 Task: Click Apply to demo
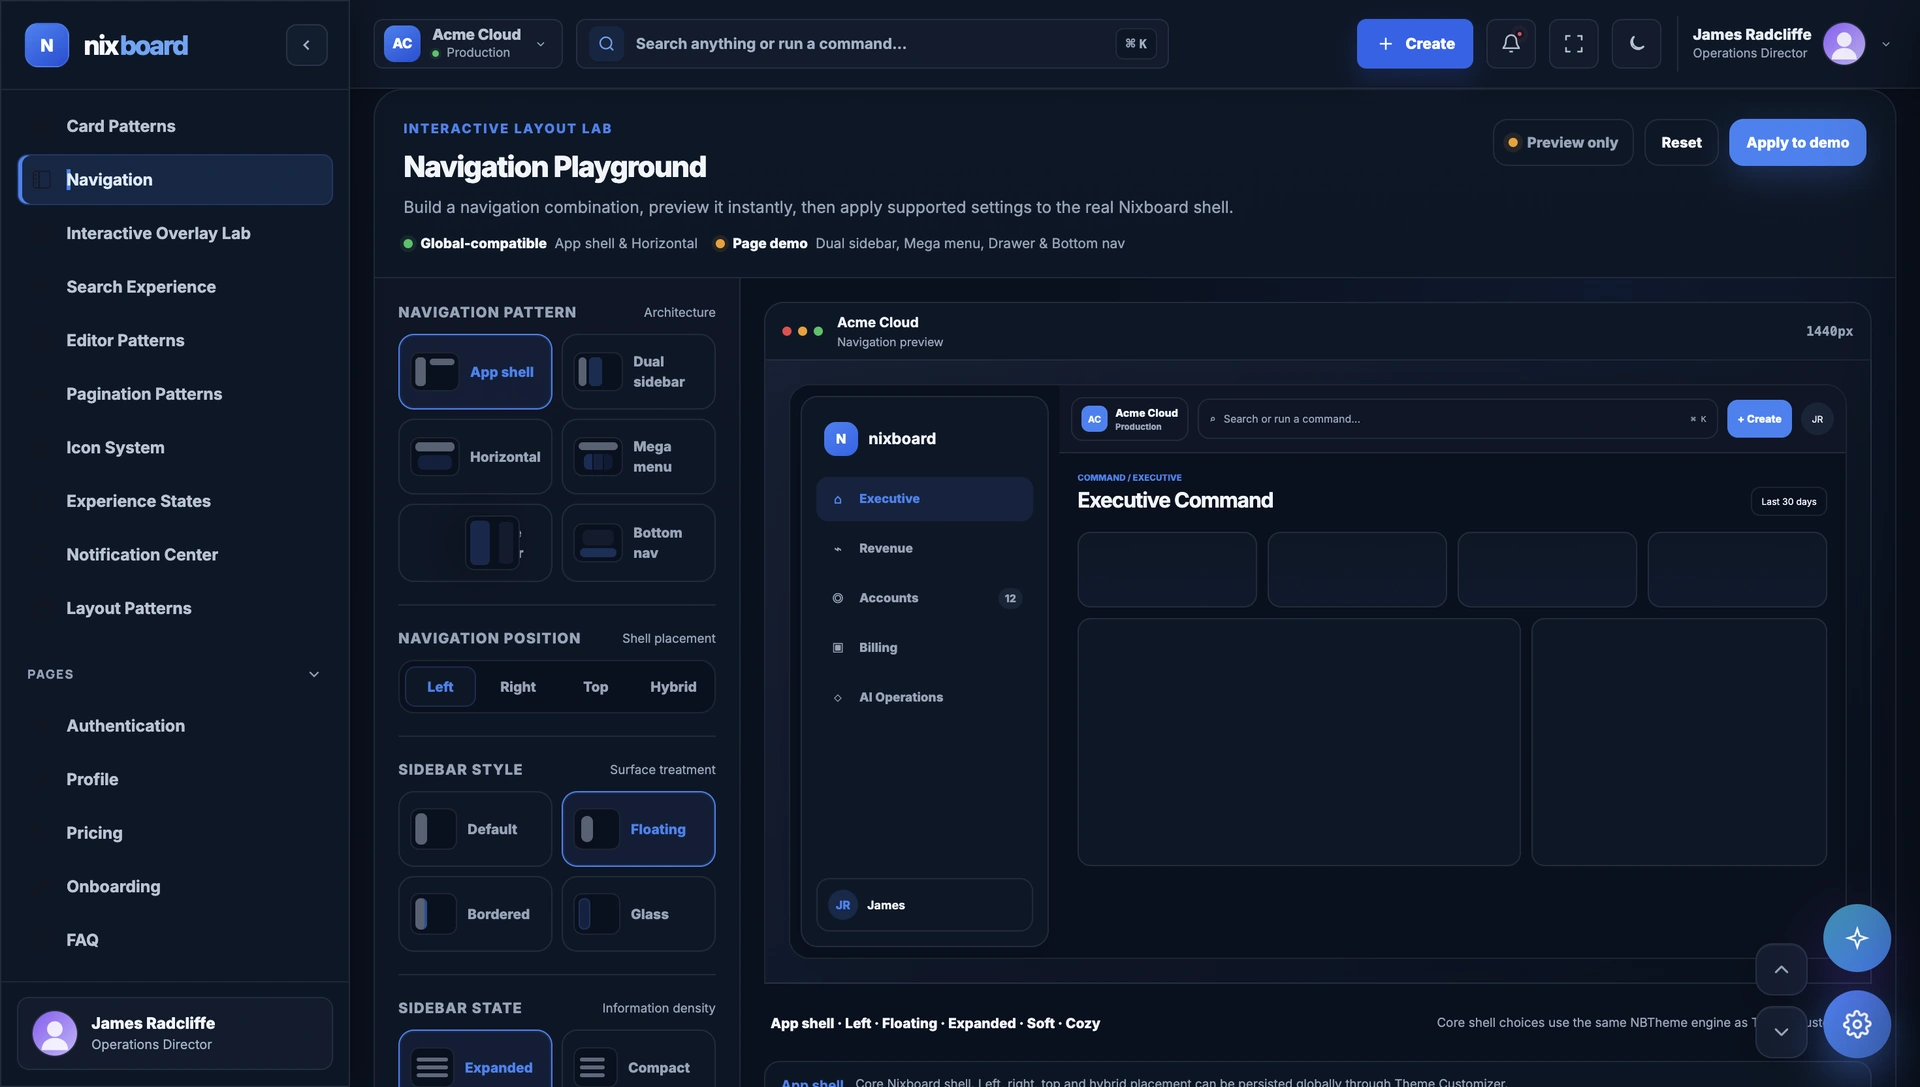(x=1797, y=143)
